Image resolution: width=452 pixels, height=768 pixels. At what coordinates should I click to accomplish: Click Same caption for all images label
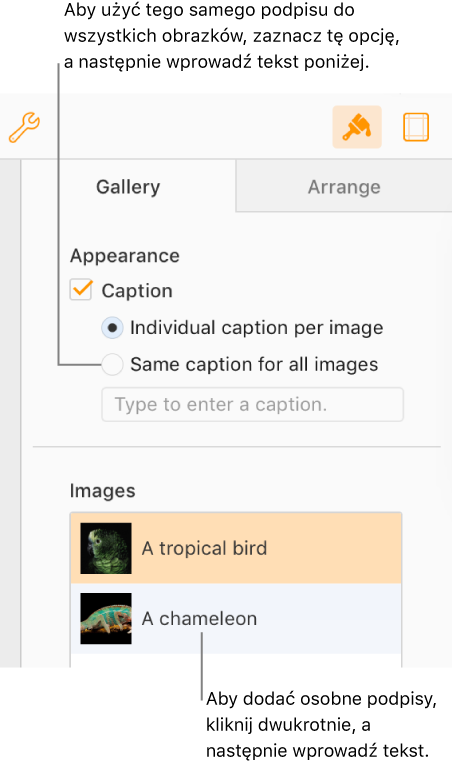click(x=254, y=364)
